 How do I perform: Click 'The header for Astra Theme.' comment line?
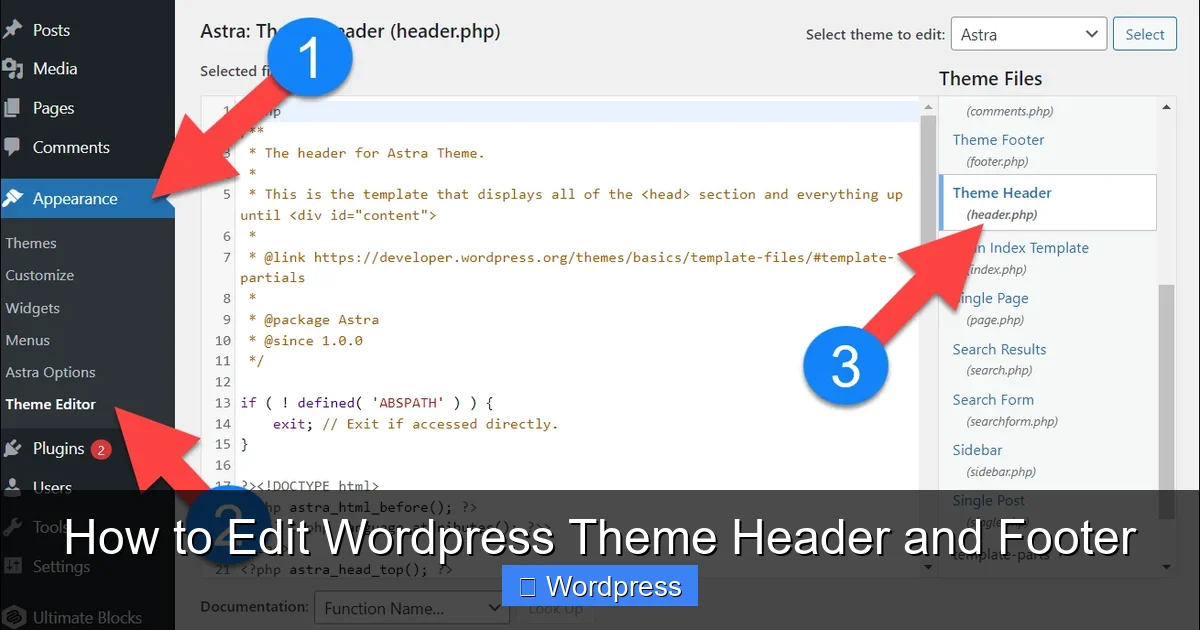pyautogui.click(x=366, y=153)
